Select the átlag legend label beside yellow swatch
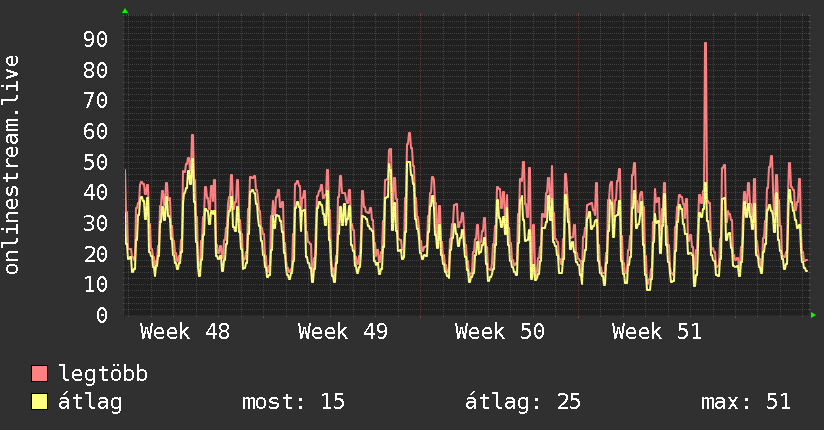Screen dimensions: 824x430 (x=91, y=402)
